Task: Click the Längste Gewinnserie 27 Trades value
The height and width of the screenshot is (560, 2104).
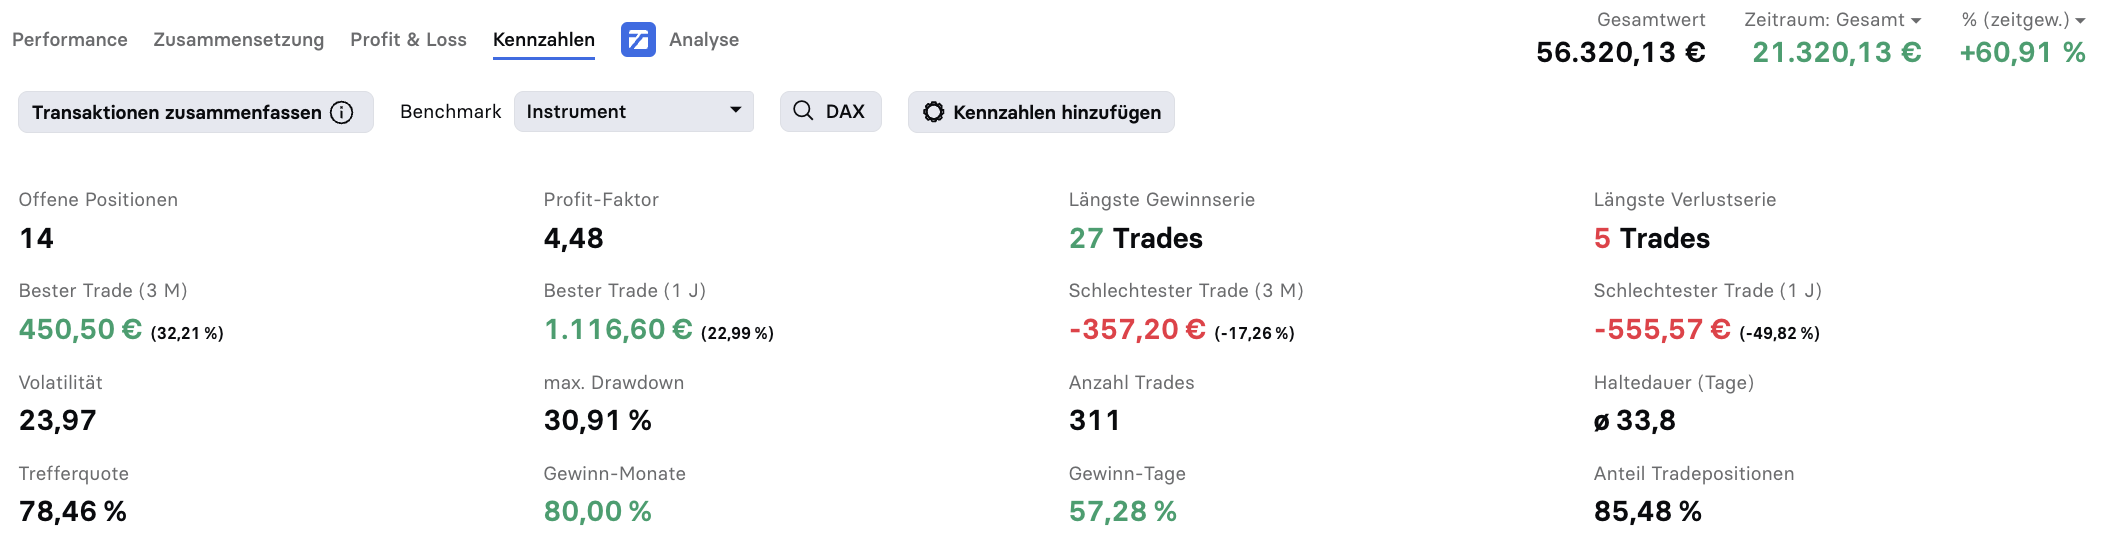Action: [x=1136, y=239]
